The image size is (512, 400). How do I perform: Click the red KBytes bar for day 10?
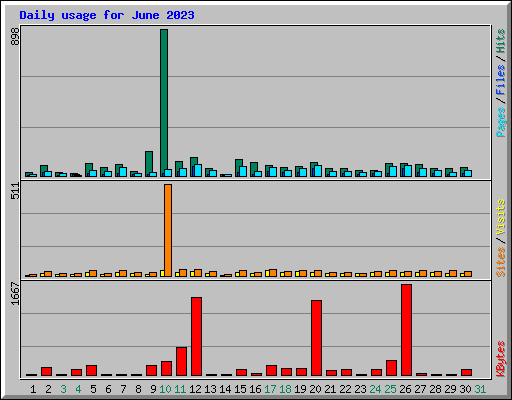click(166, 368)
